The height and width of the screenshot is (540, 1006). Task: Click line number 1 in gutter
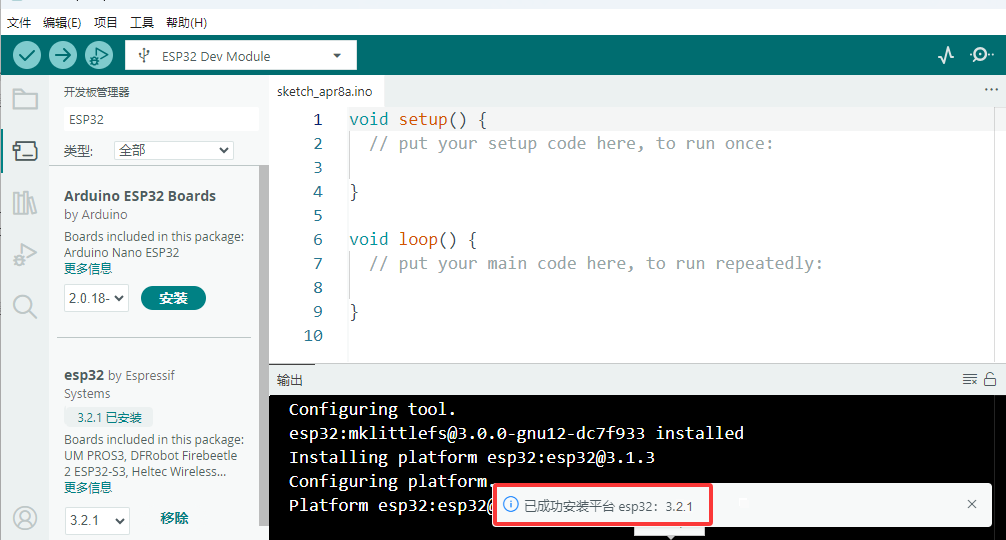pyautogui.click(x=318, y=120)
